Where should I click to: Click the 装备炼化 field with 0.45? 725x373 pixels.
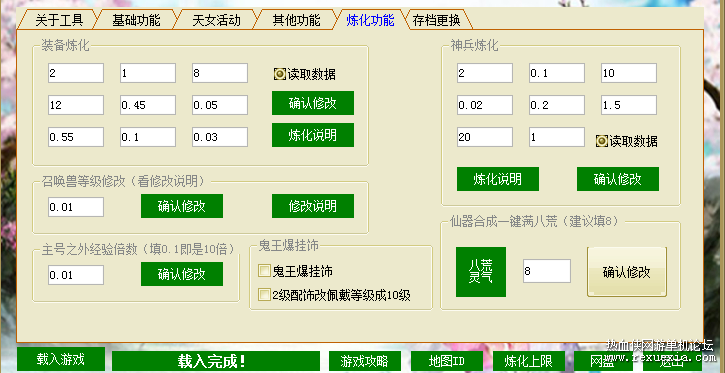pos(148,105)
